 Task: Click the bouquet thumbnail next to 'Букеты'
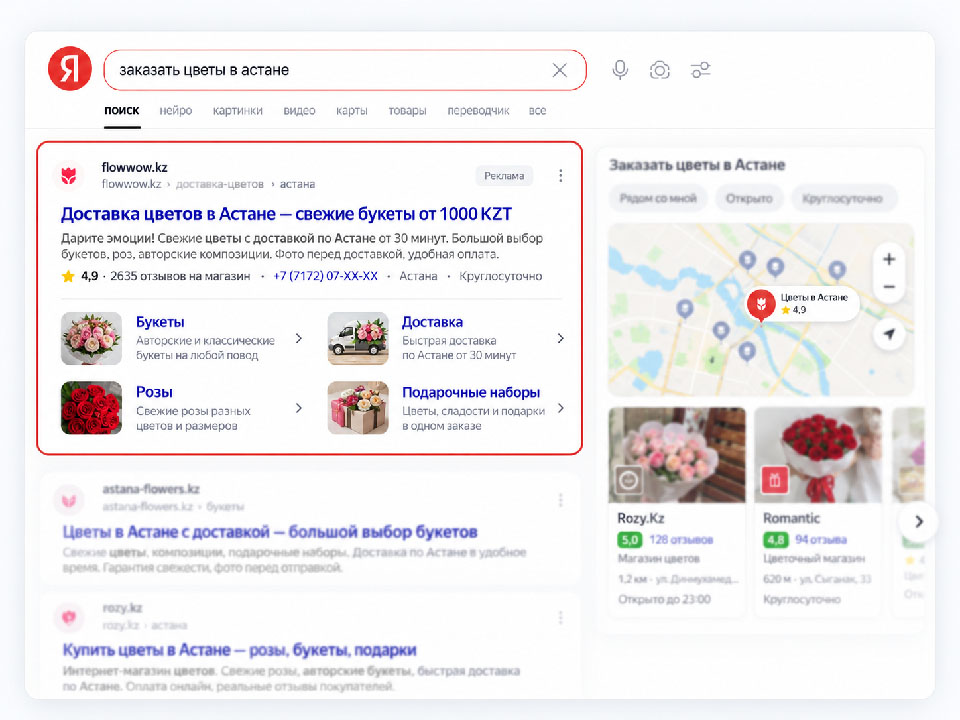tap(91, 339)
